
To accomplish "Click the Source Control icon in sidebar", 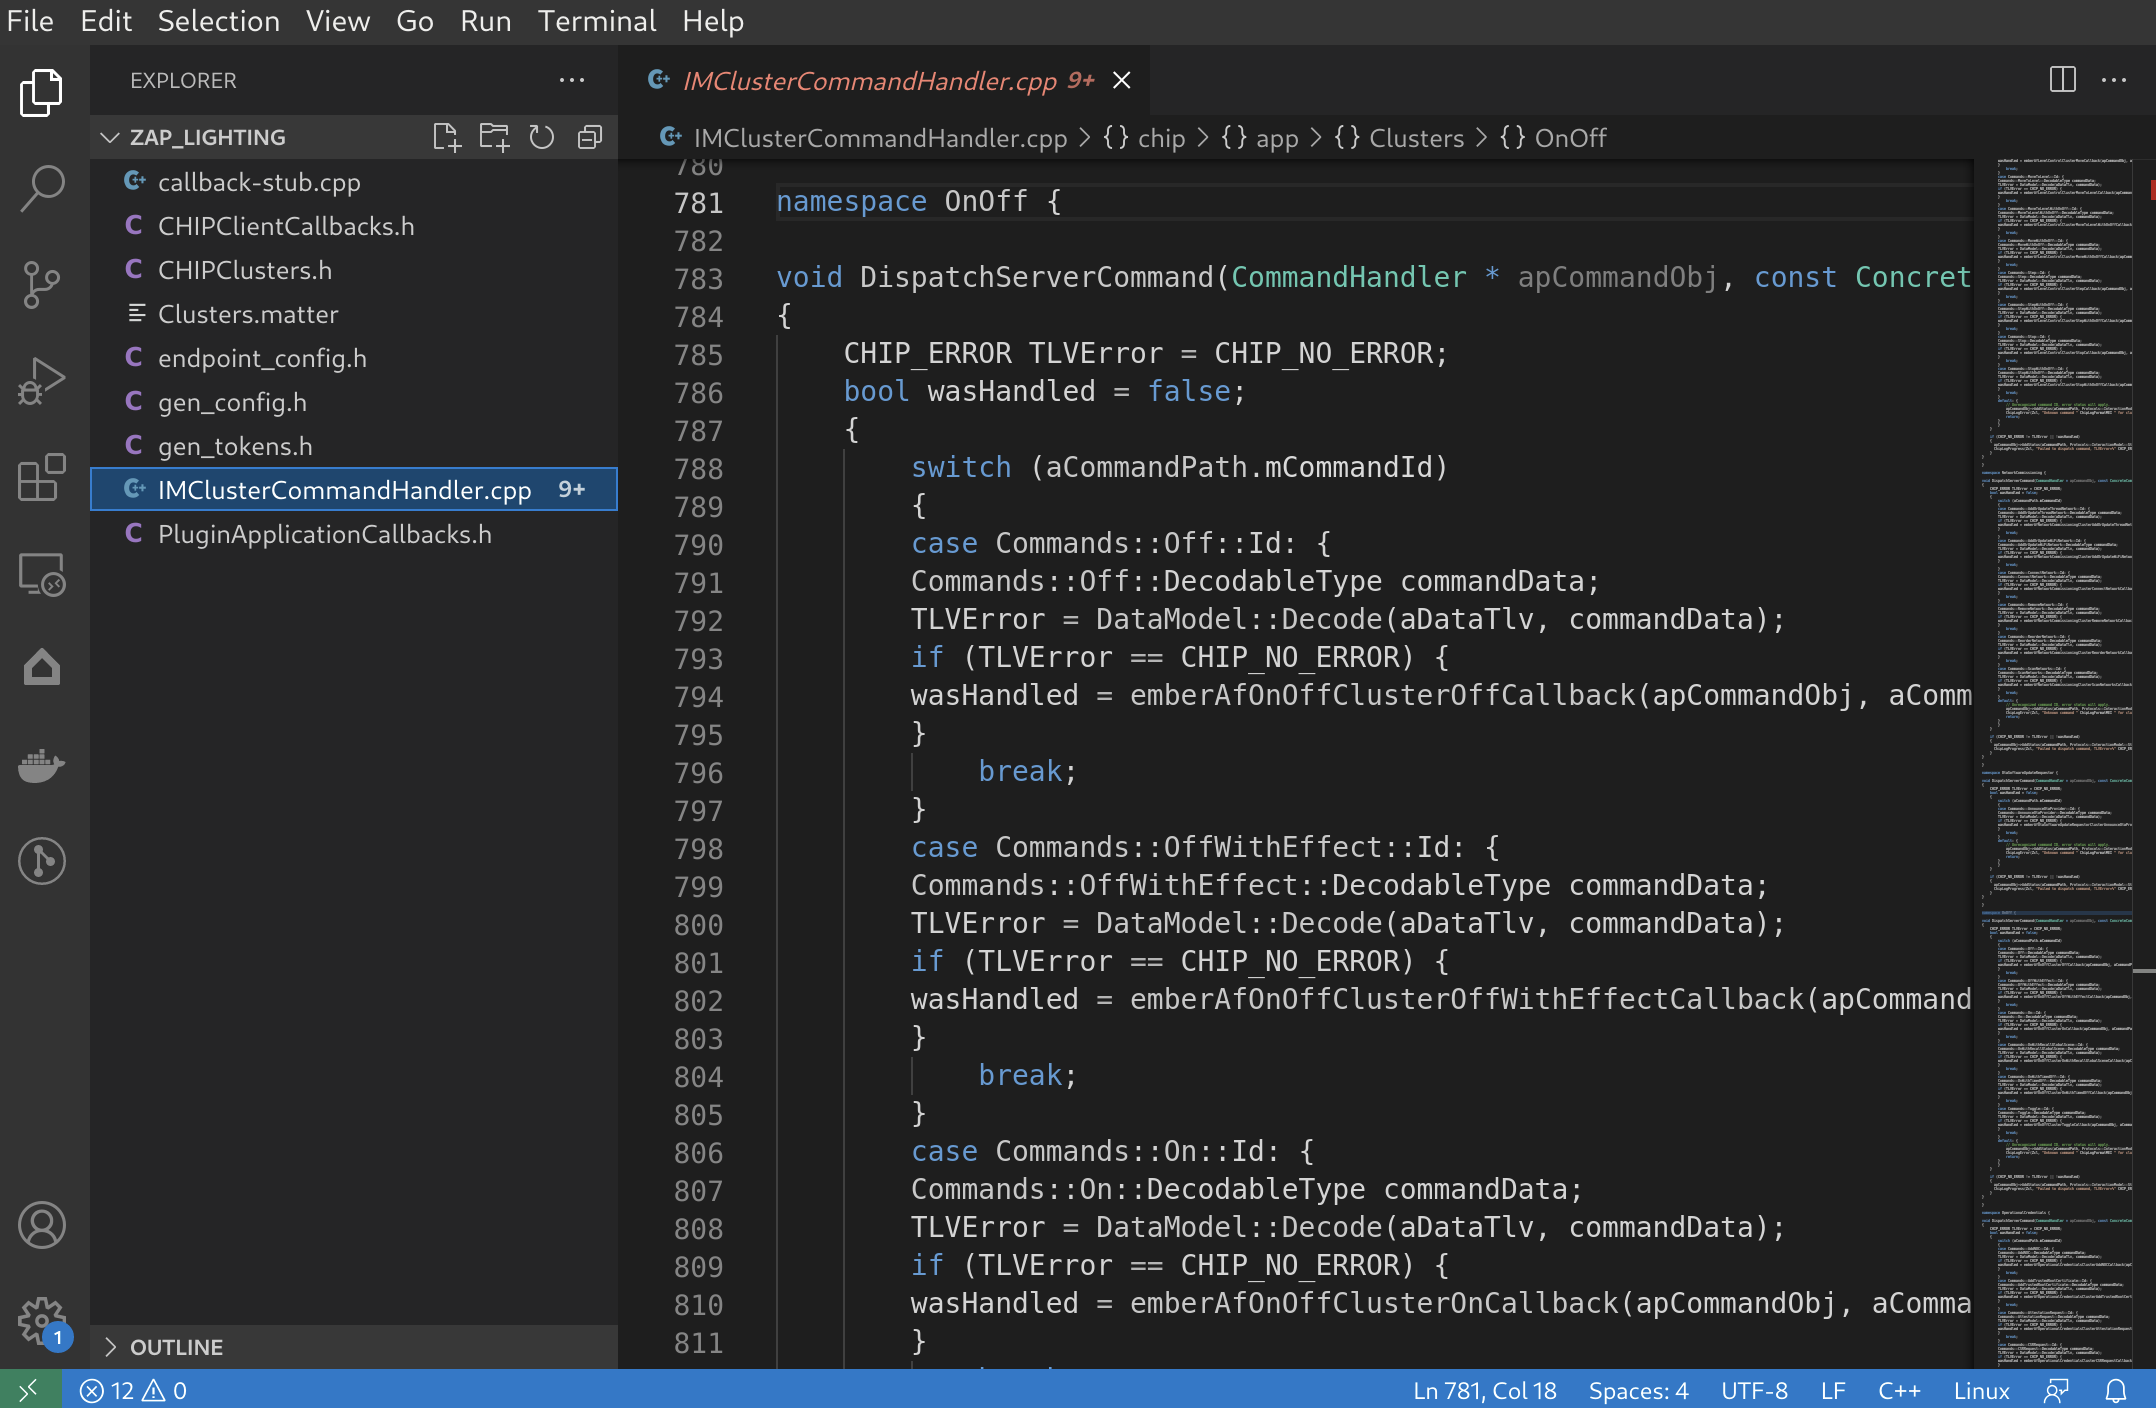I will (42, 283).
